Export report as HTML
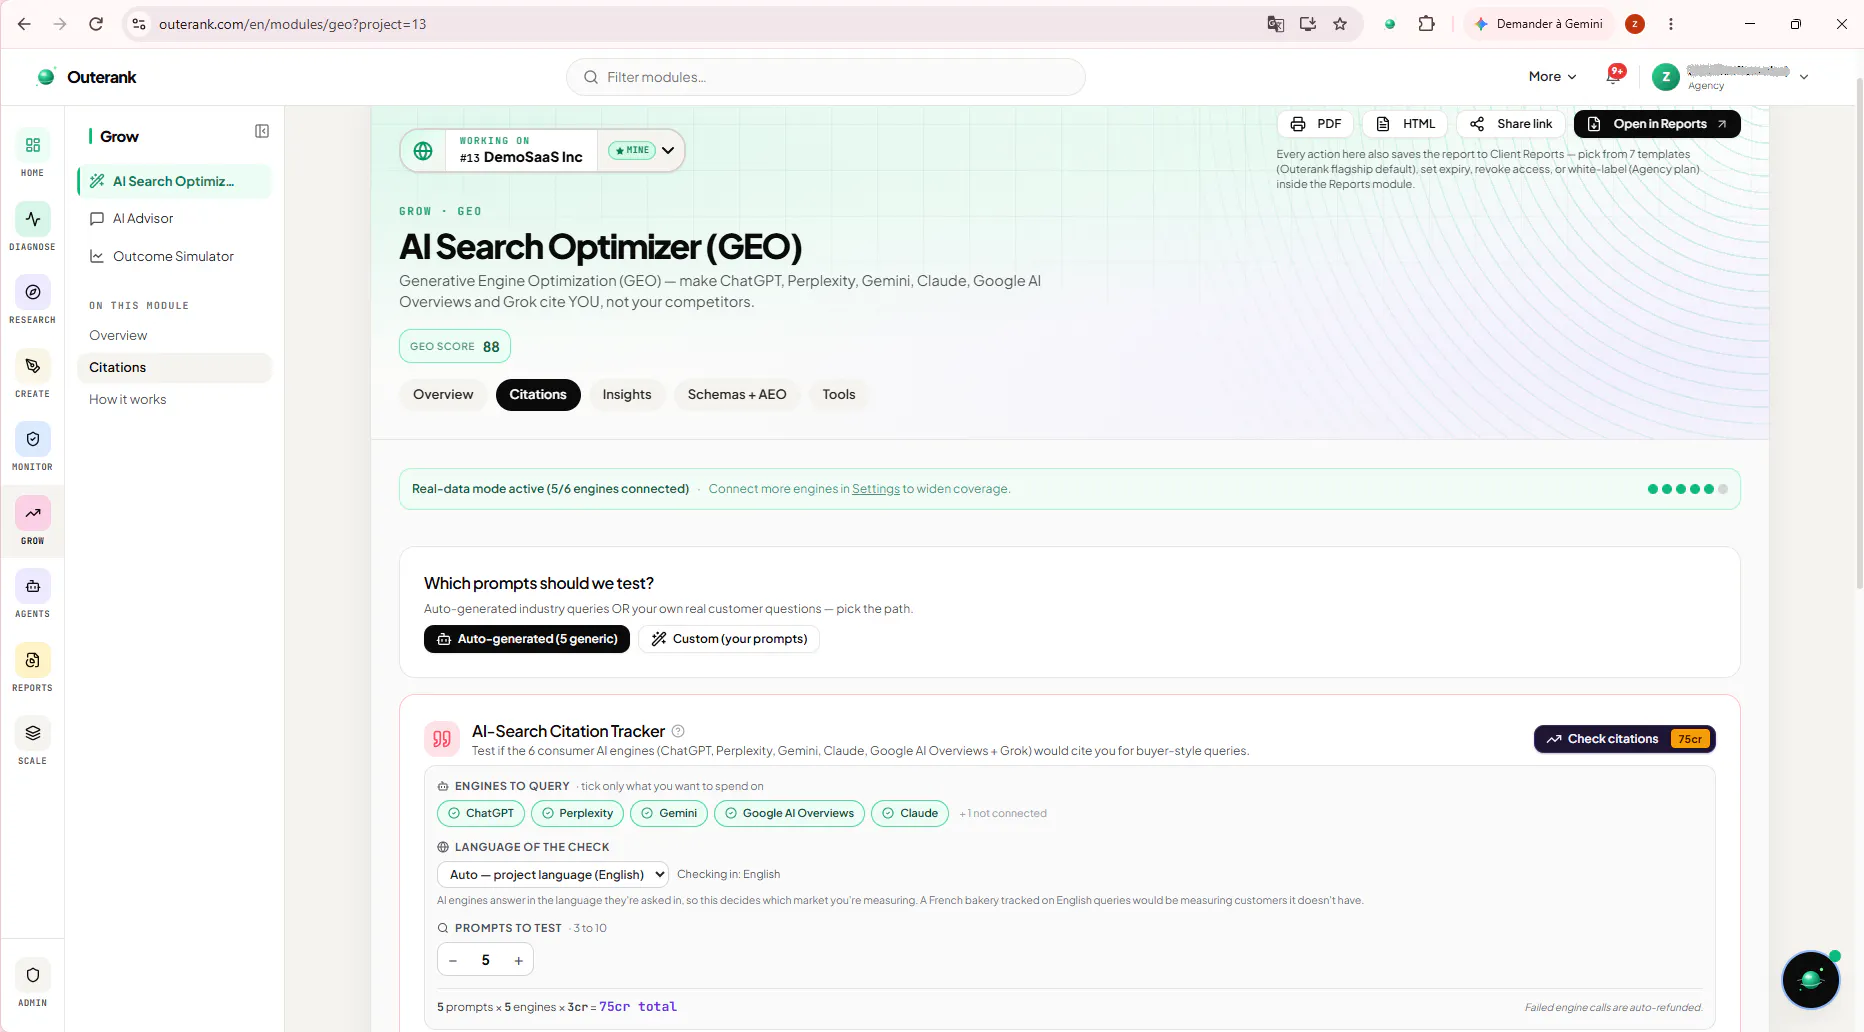Image resolution: width=1864 pixels, height=1032 pixels. [1405, 124]
